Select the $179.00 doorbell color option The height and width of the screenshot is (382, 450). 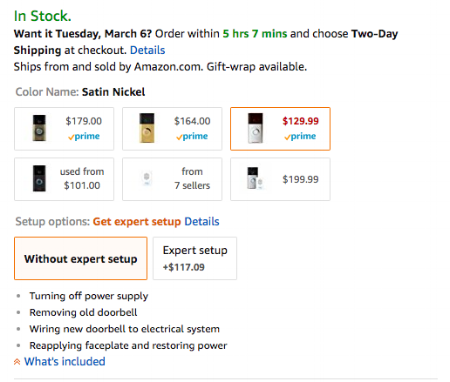coord(64,129)
